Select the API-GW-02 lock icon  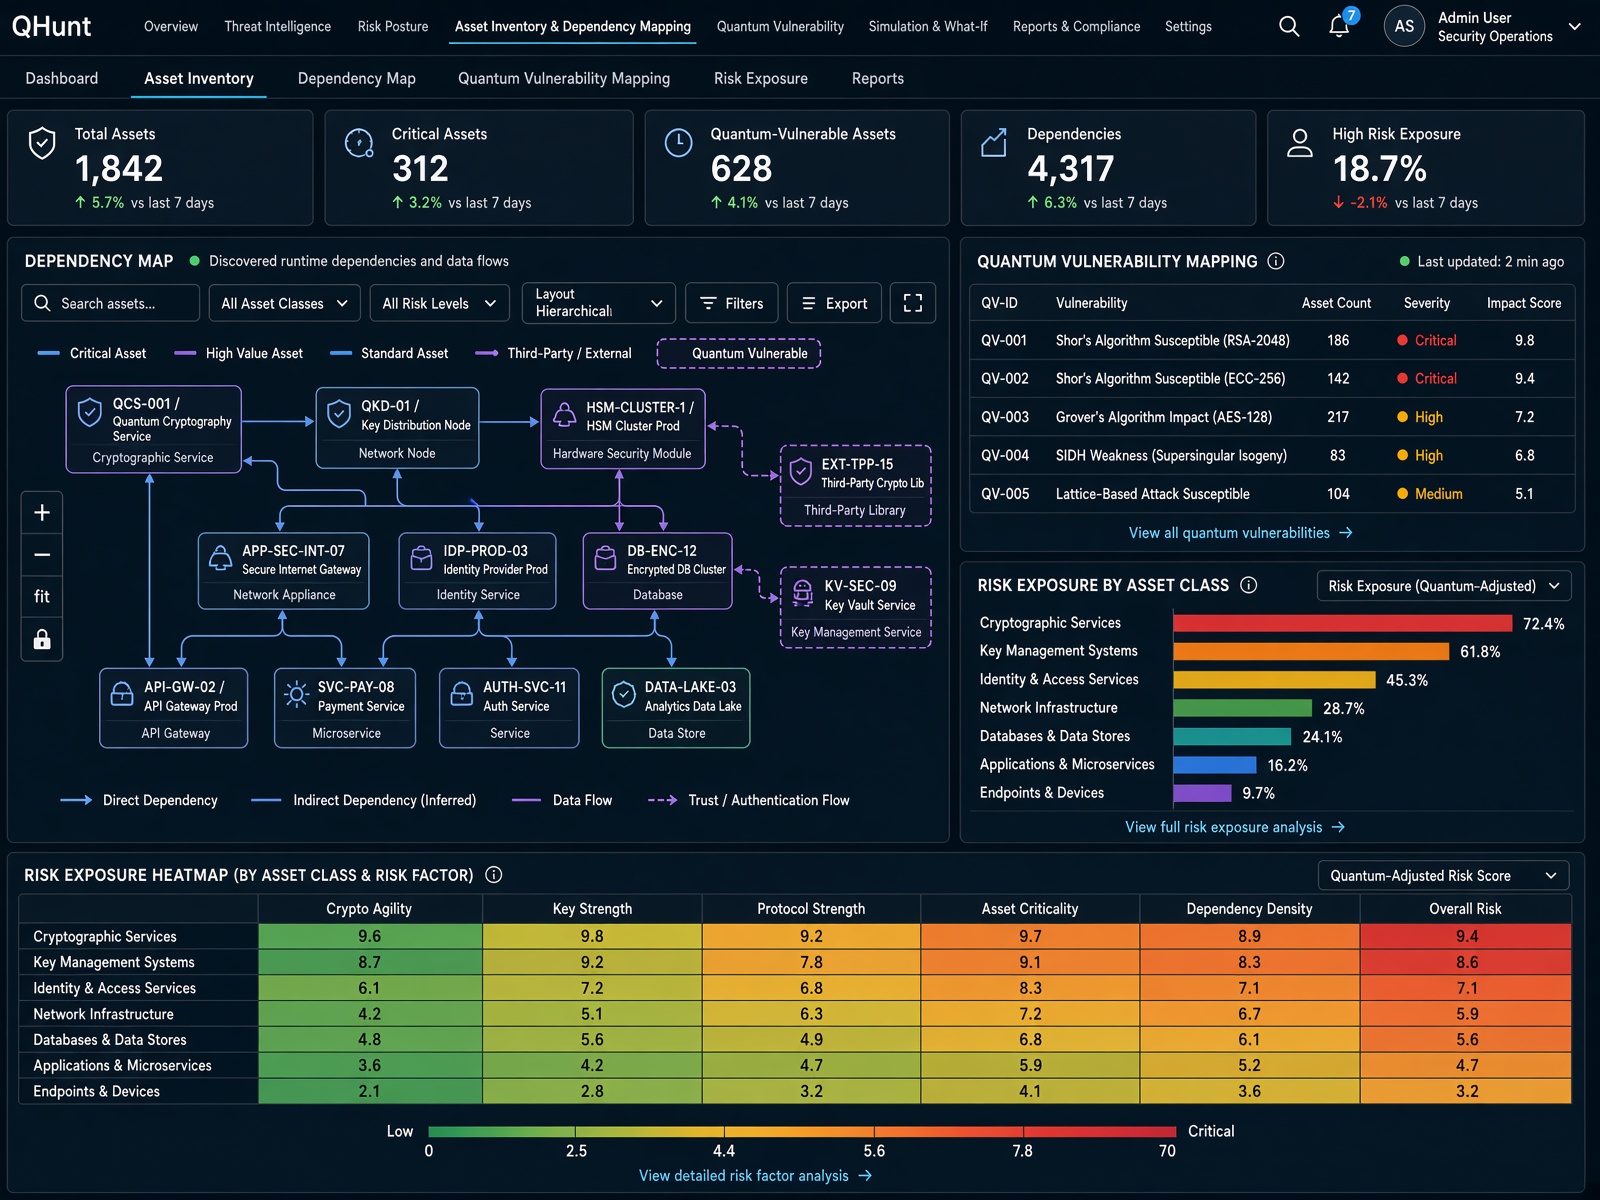(x=122, y=694)
